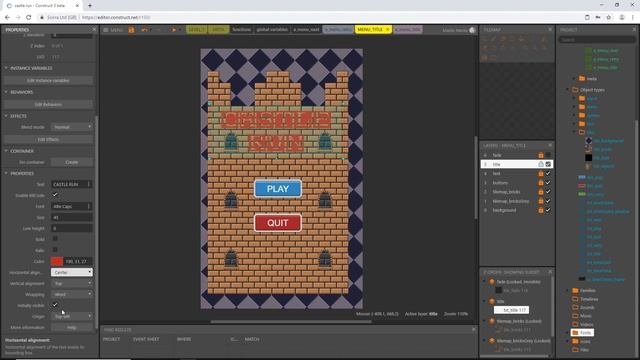
Task: Switch to the functions tab
Action: (x=242, y=30)
